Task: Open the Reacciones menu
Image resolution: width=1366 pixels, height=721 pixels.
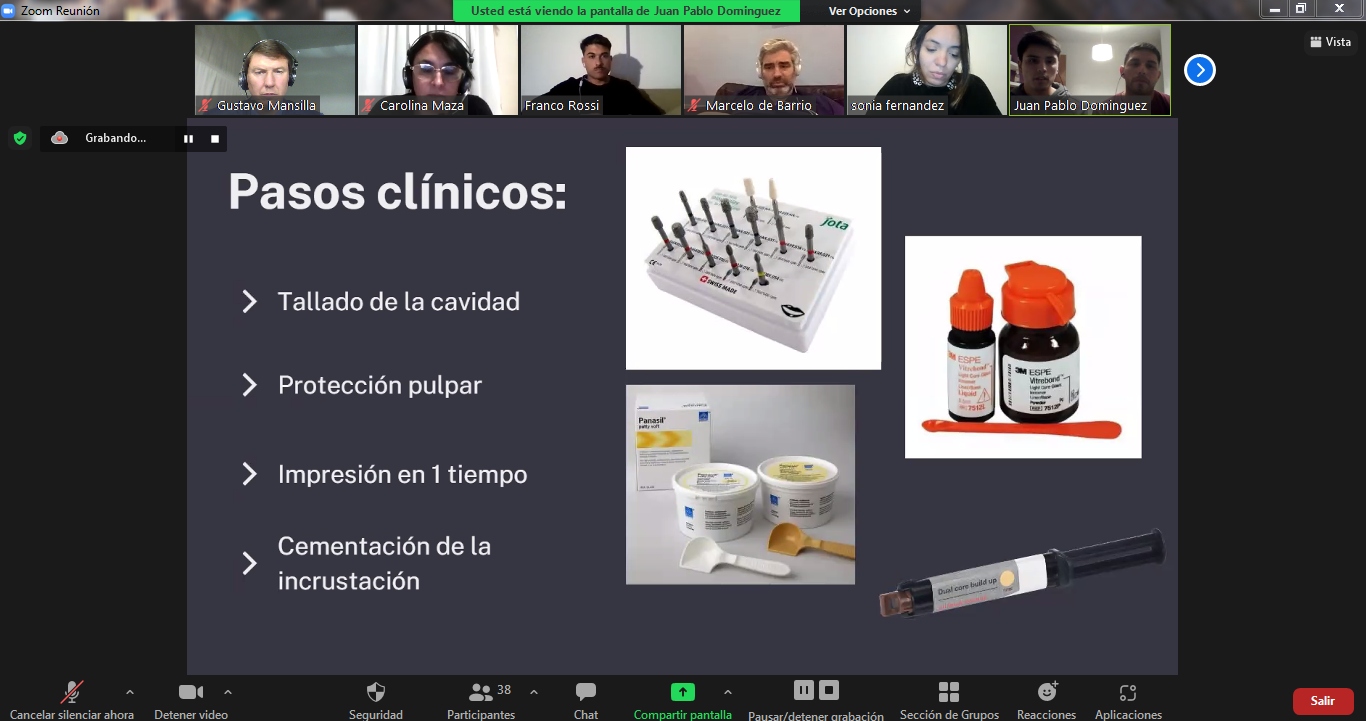Action: pos(1045,697)
